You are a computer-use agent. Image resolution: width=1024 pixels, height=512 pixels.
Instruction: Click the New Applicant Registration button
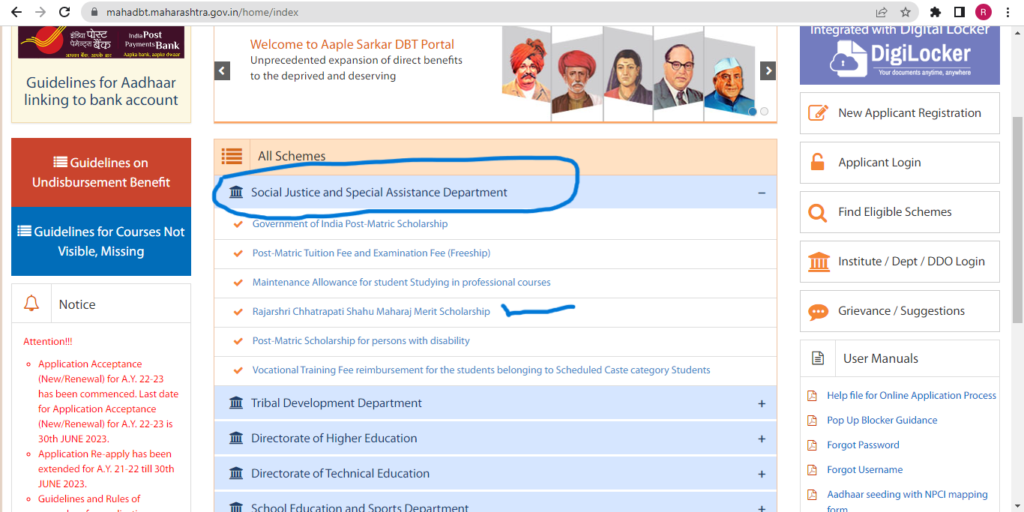coord(899,113)
